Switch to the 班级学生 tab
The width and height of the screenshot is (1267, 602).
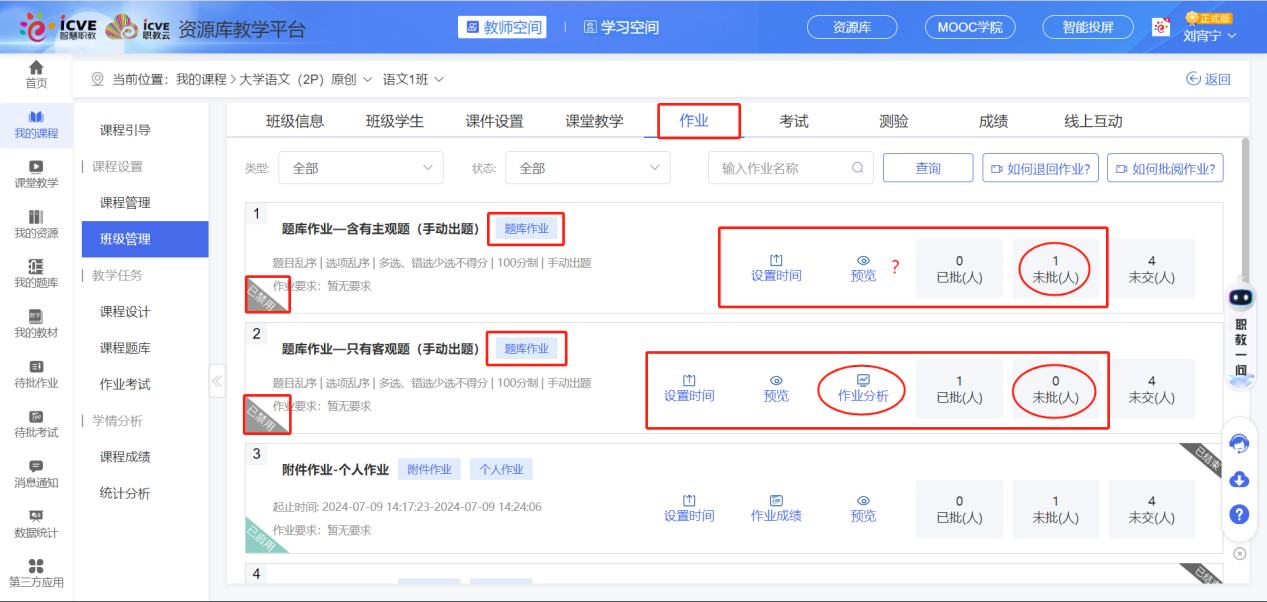[x=394, y=121]
